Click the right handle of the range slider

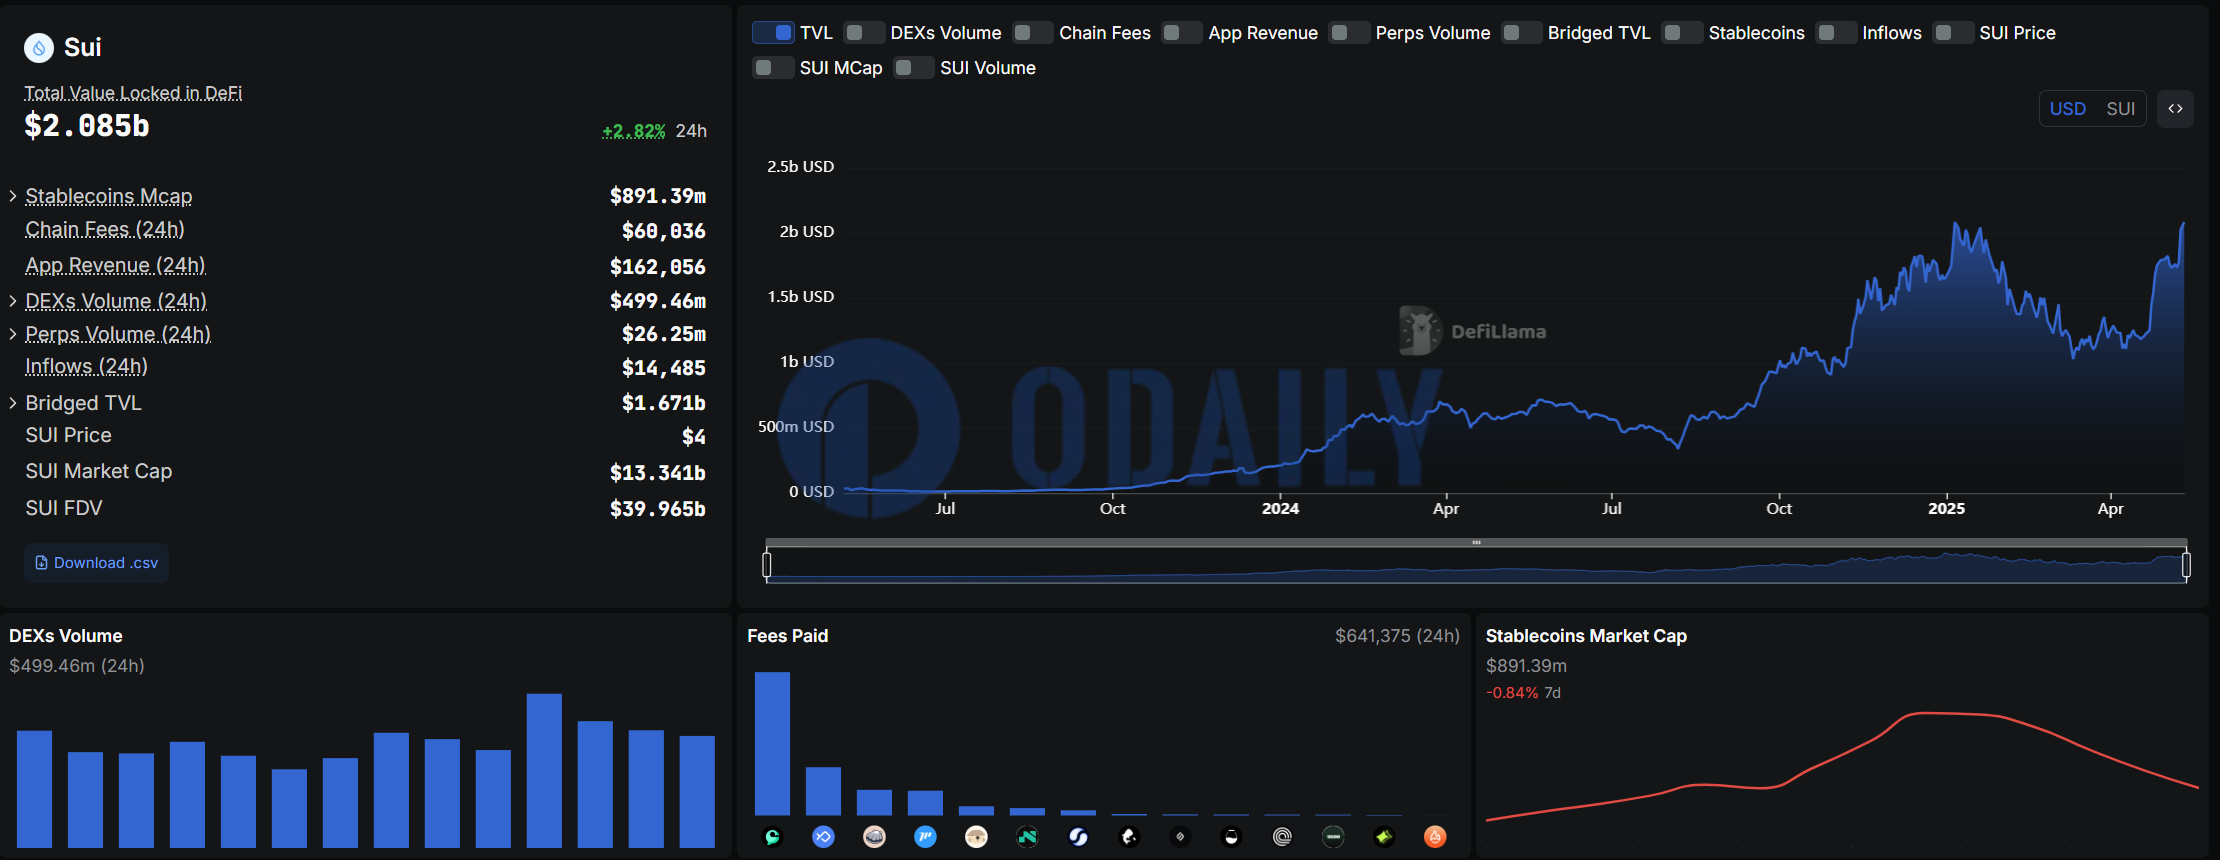coord(2186,565)
